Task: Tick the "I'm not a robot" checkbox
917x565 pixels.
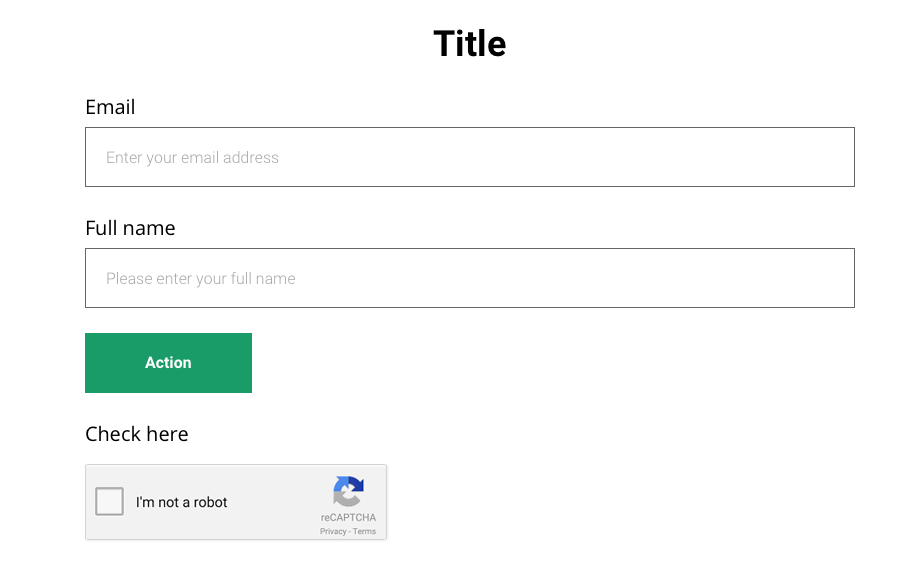Action: (x=109, y=501)
